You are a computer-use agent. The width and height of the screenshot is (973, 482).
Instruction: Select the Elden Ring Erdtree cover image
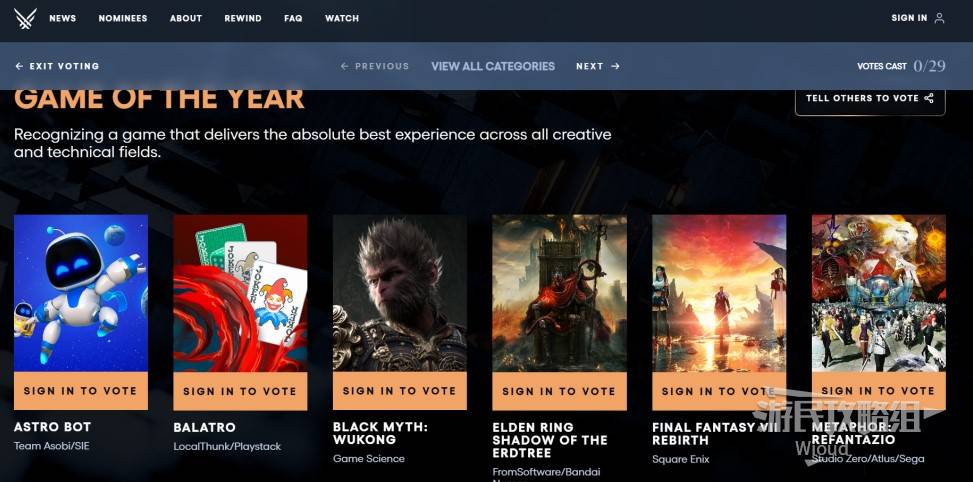point(559,293)
